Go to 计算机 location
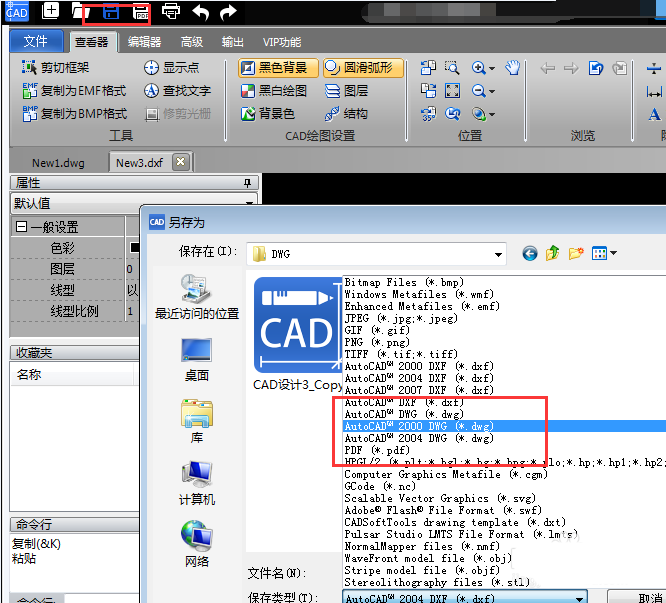Image resolution: width=666 pixels, height=603 pixels. coord(197,484)
